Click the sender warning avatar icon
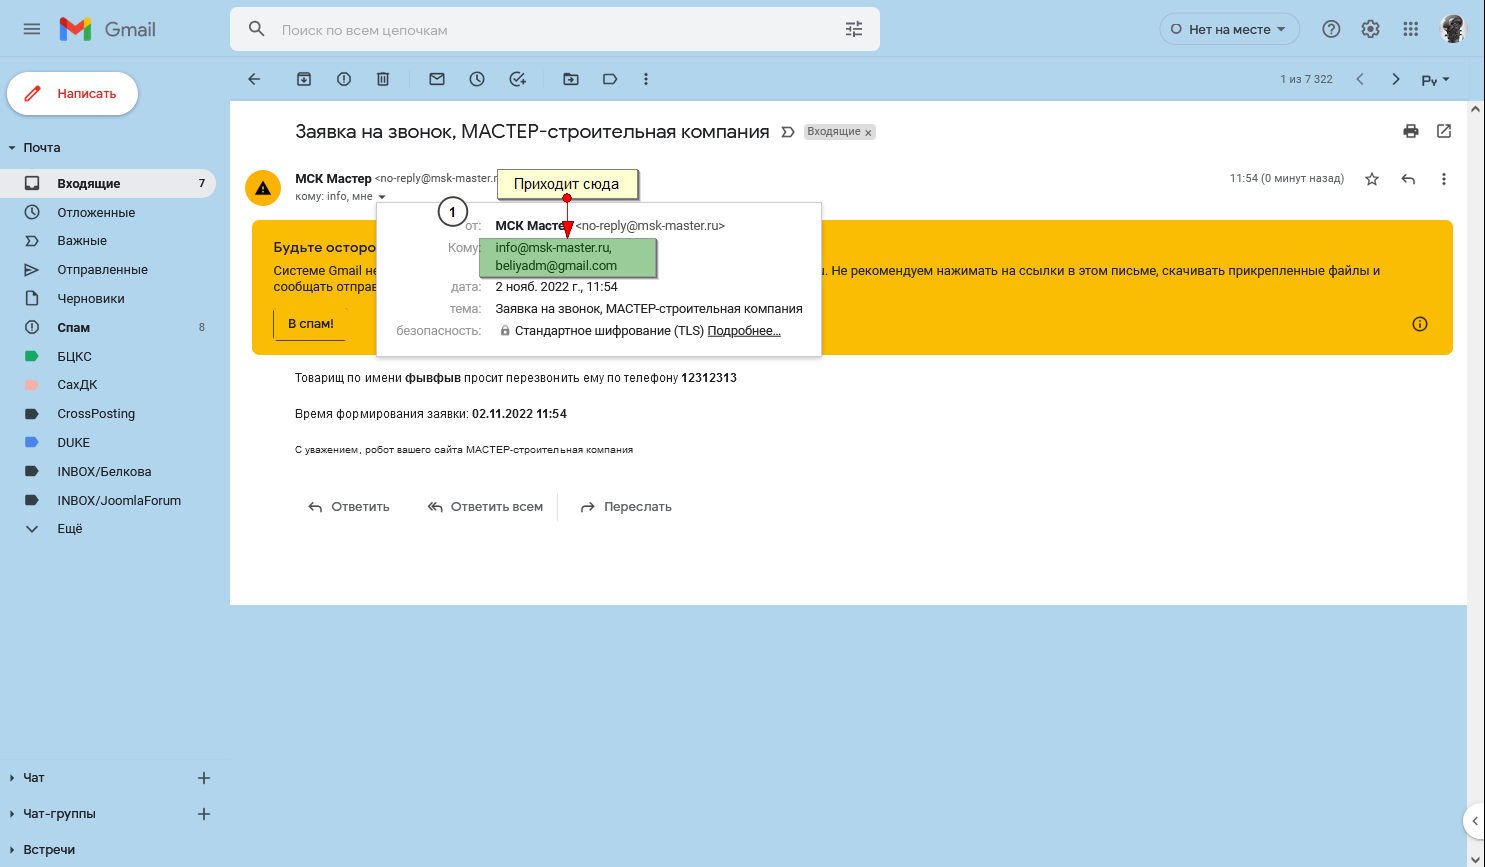 [x=263, y=188]
